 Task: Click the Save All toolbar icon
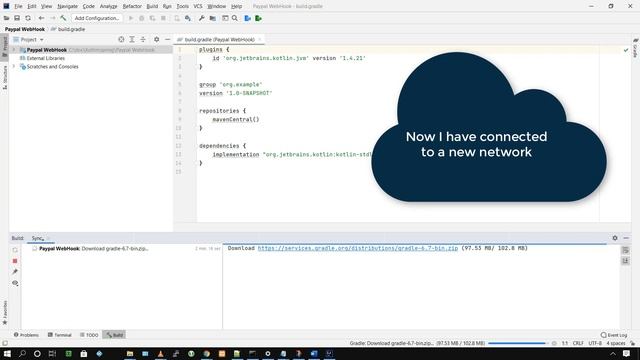(x=17, y=18)
